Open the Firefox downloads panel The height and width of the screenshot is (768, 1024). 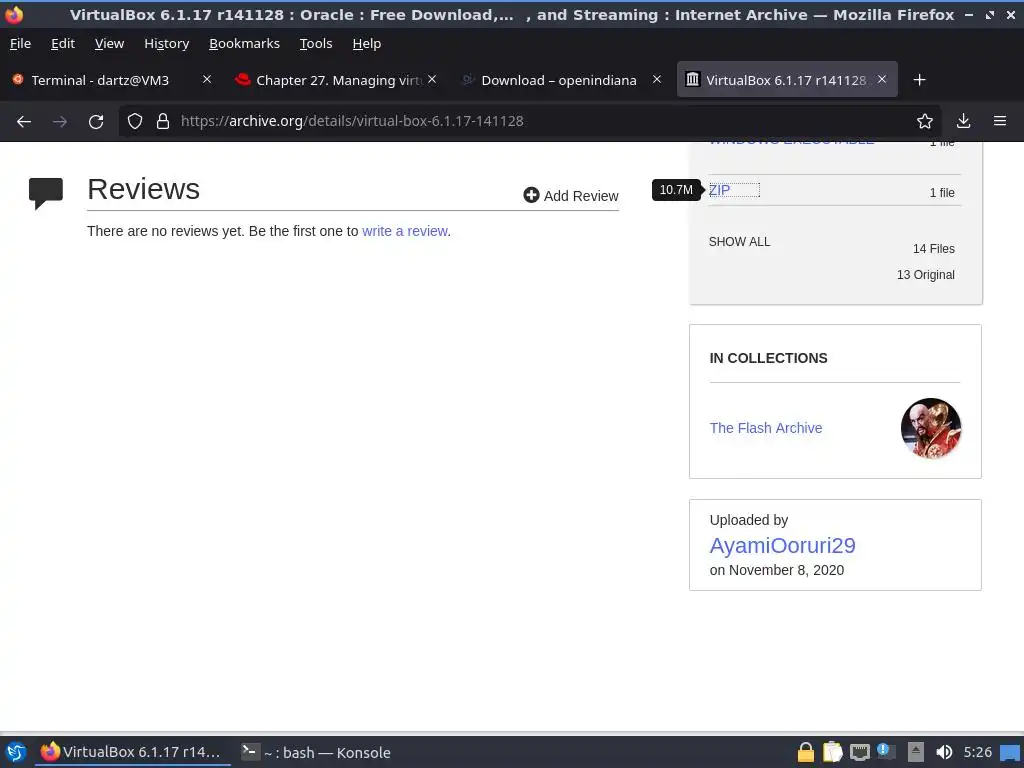pos(963,121)
